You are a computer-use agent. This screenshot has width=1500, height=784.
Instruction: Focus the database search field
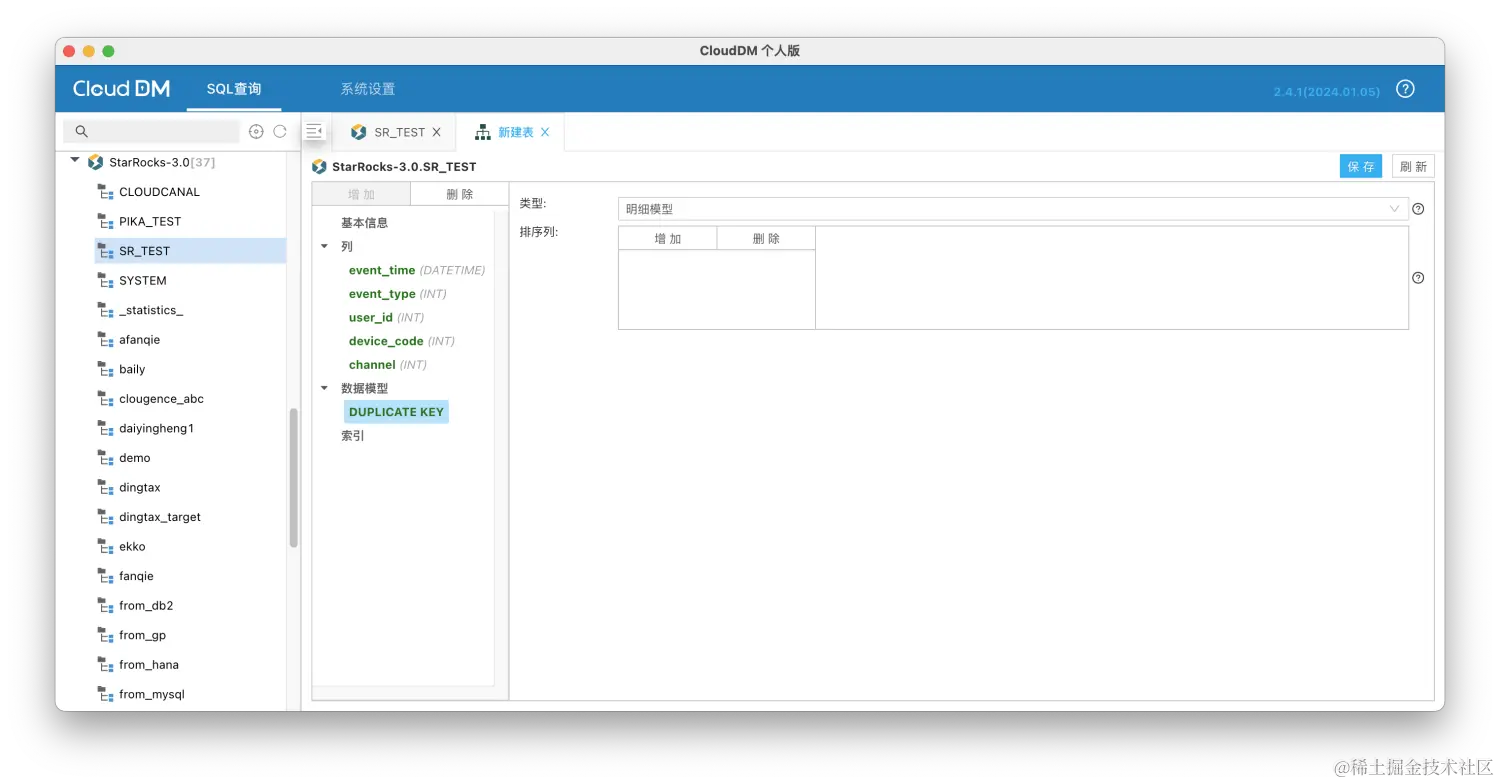(x=152, y=131)
